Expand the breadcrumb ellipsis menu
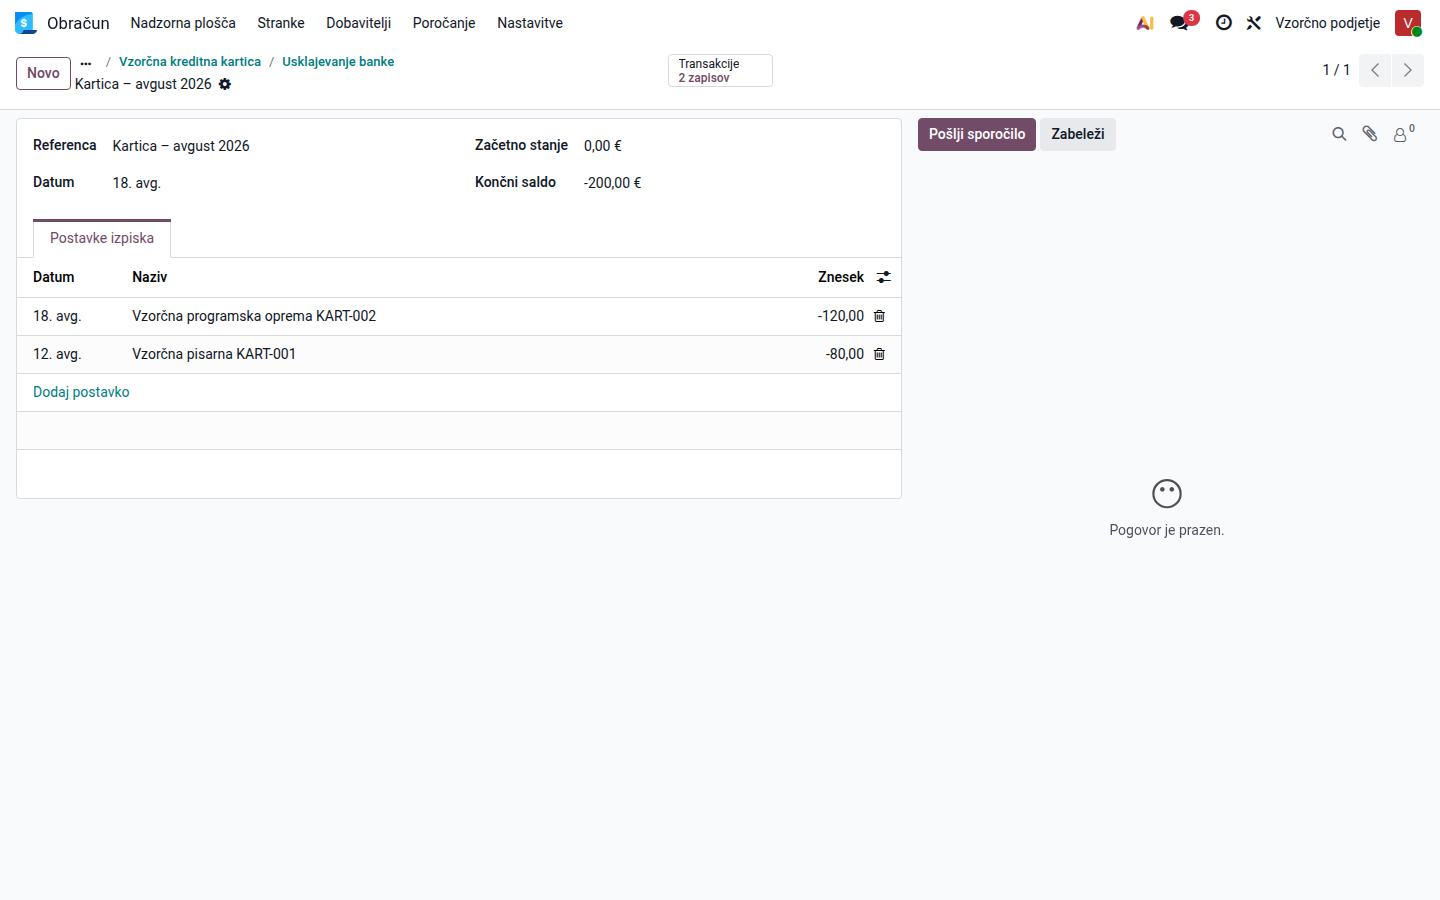 click(86, 63)
